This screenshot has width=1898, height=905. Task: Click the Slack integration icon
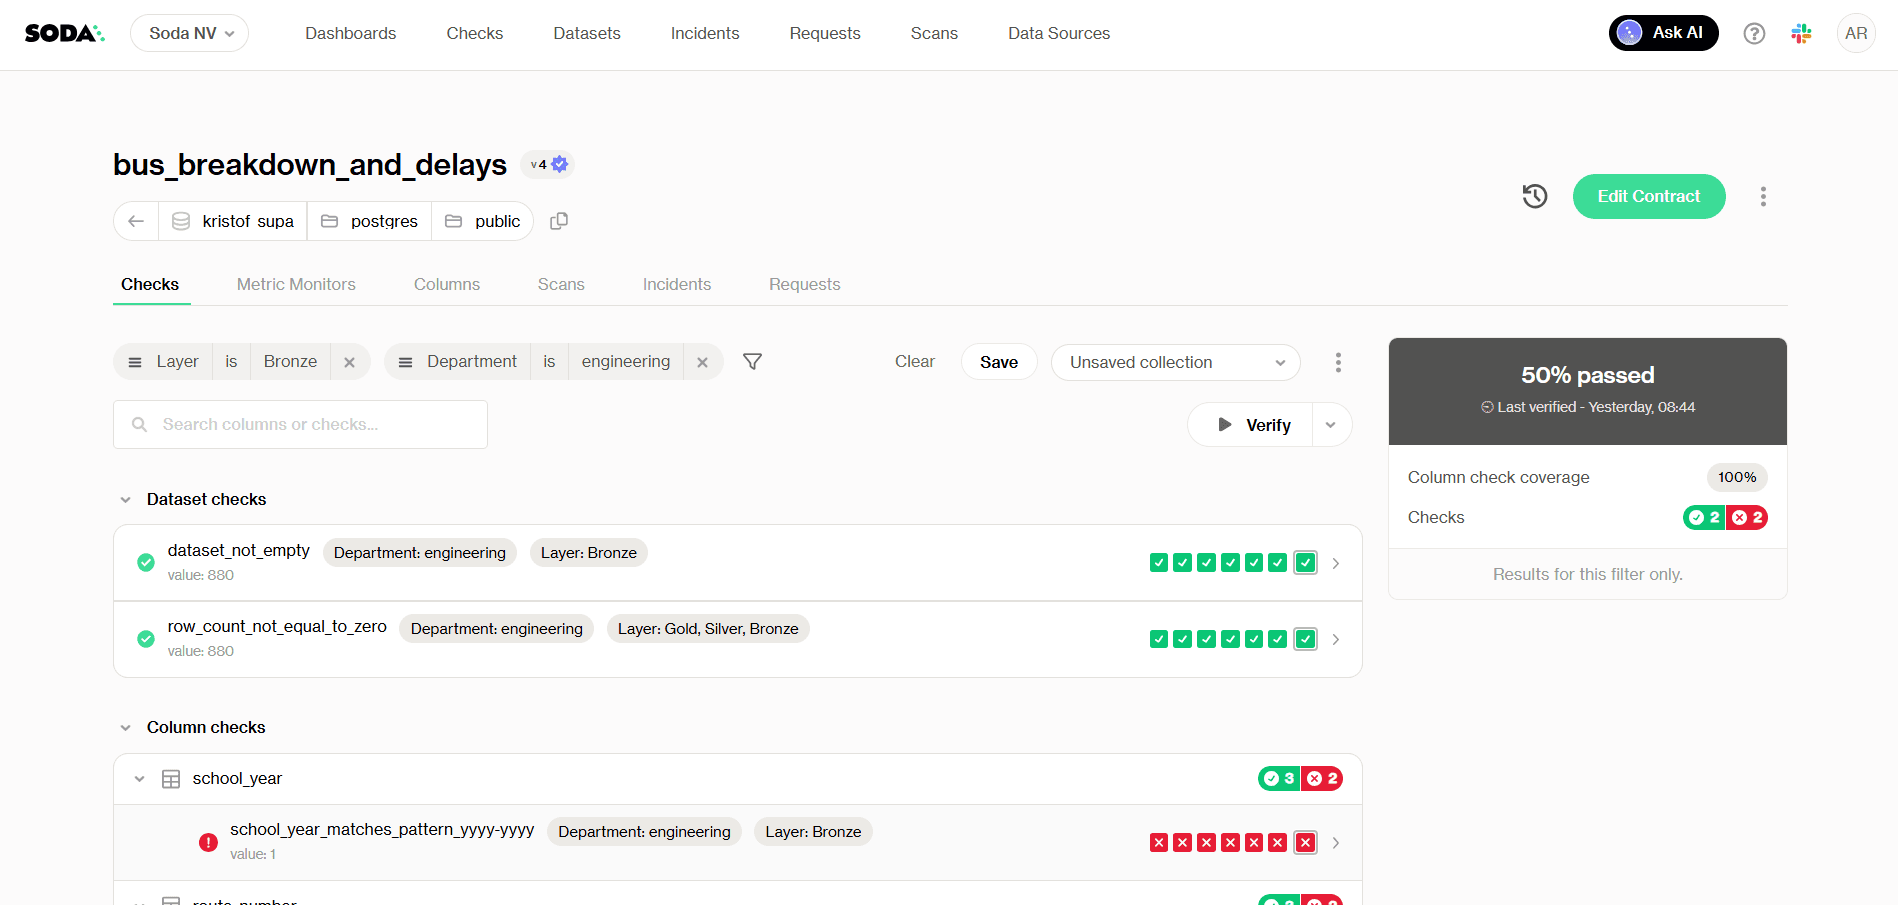pyautogui.click(x=1801, y=32)
